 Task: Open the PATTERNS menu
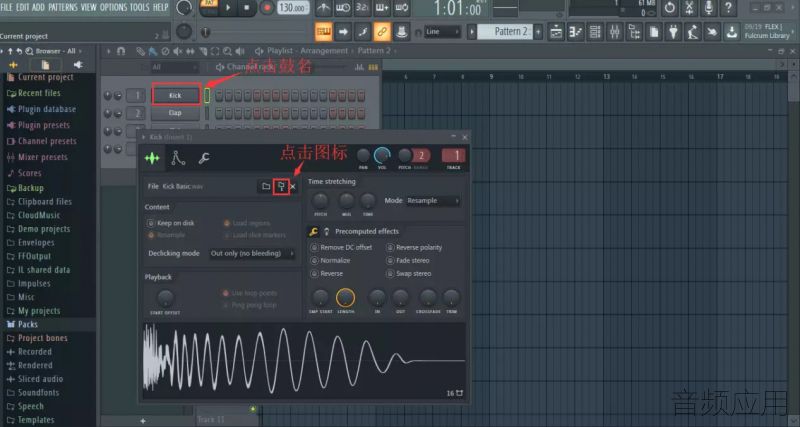coord(63,7)
